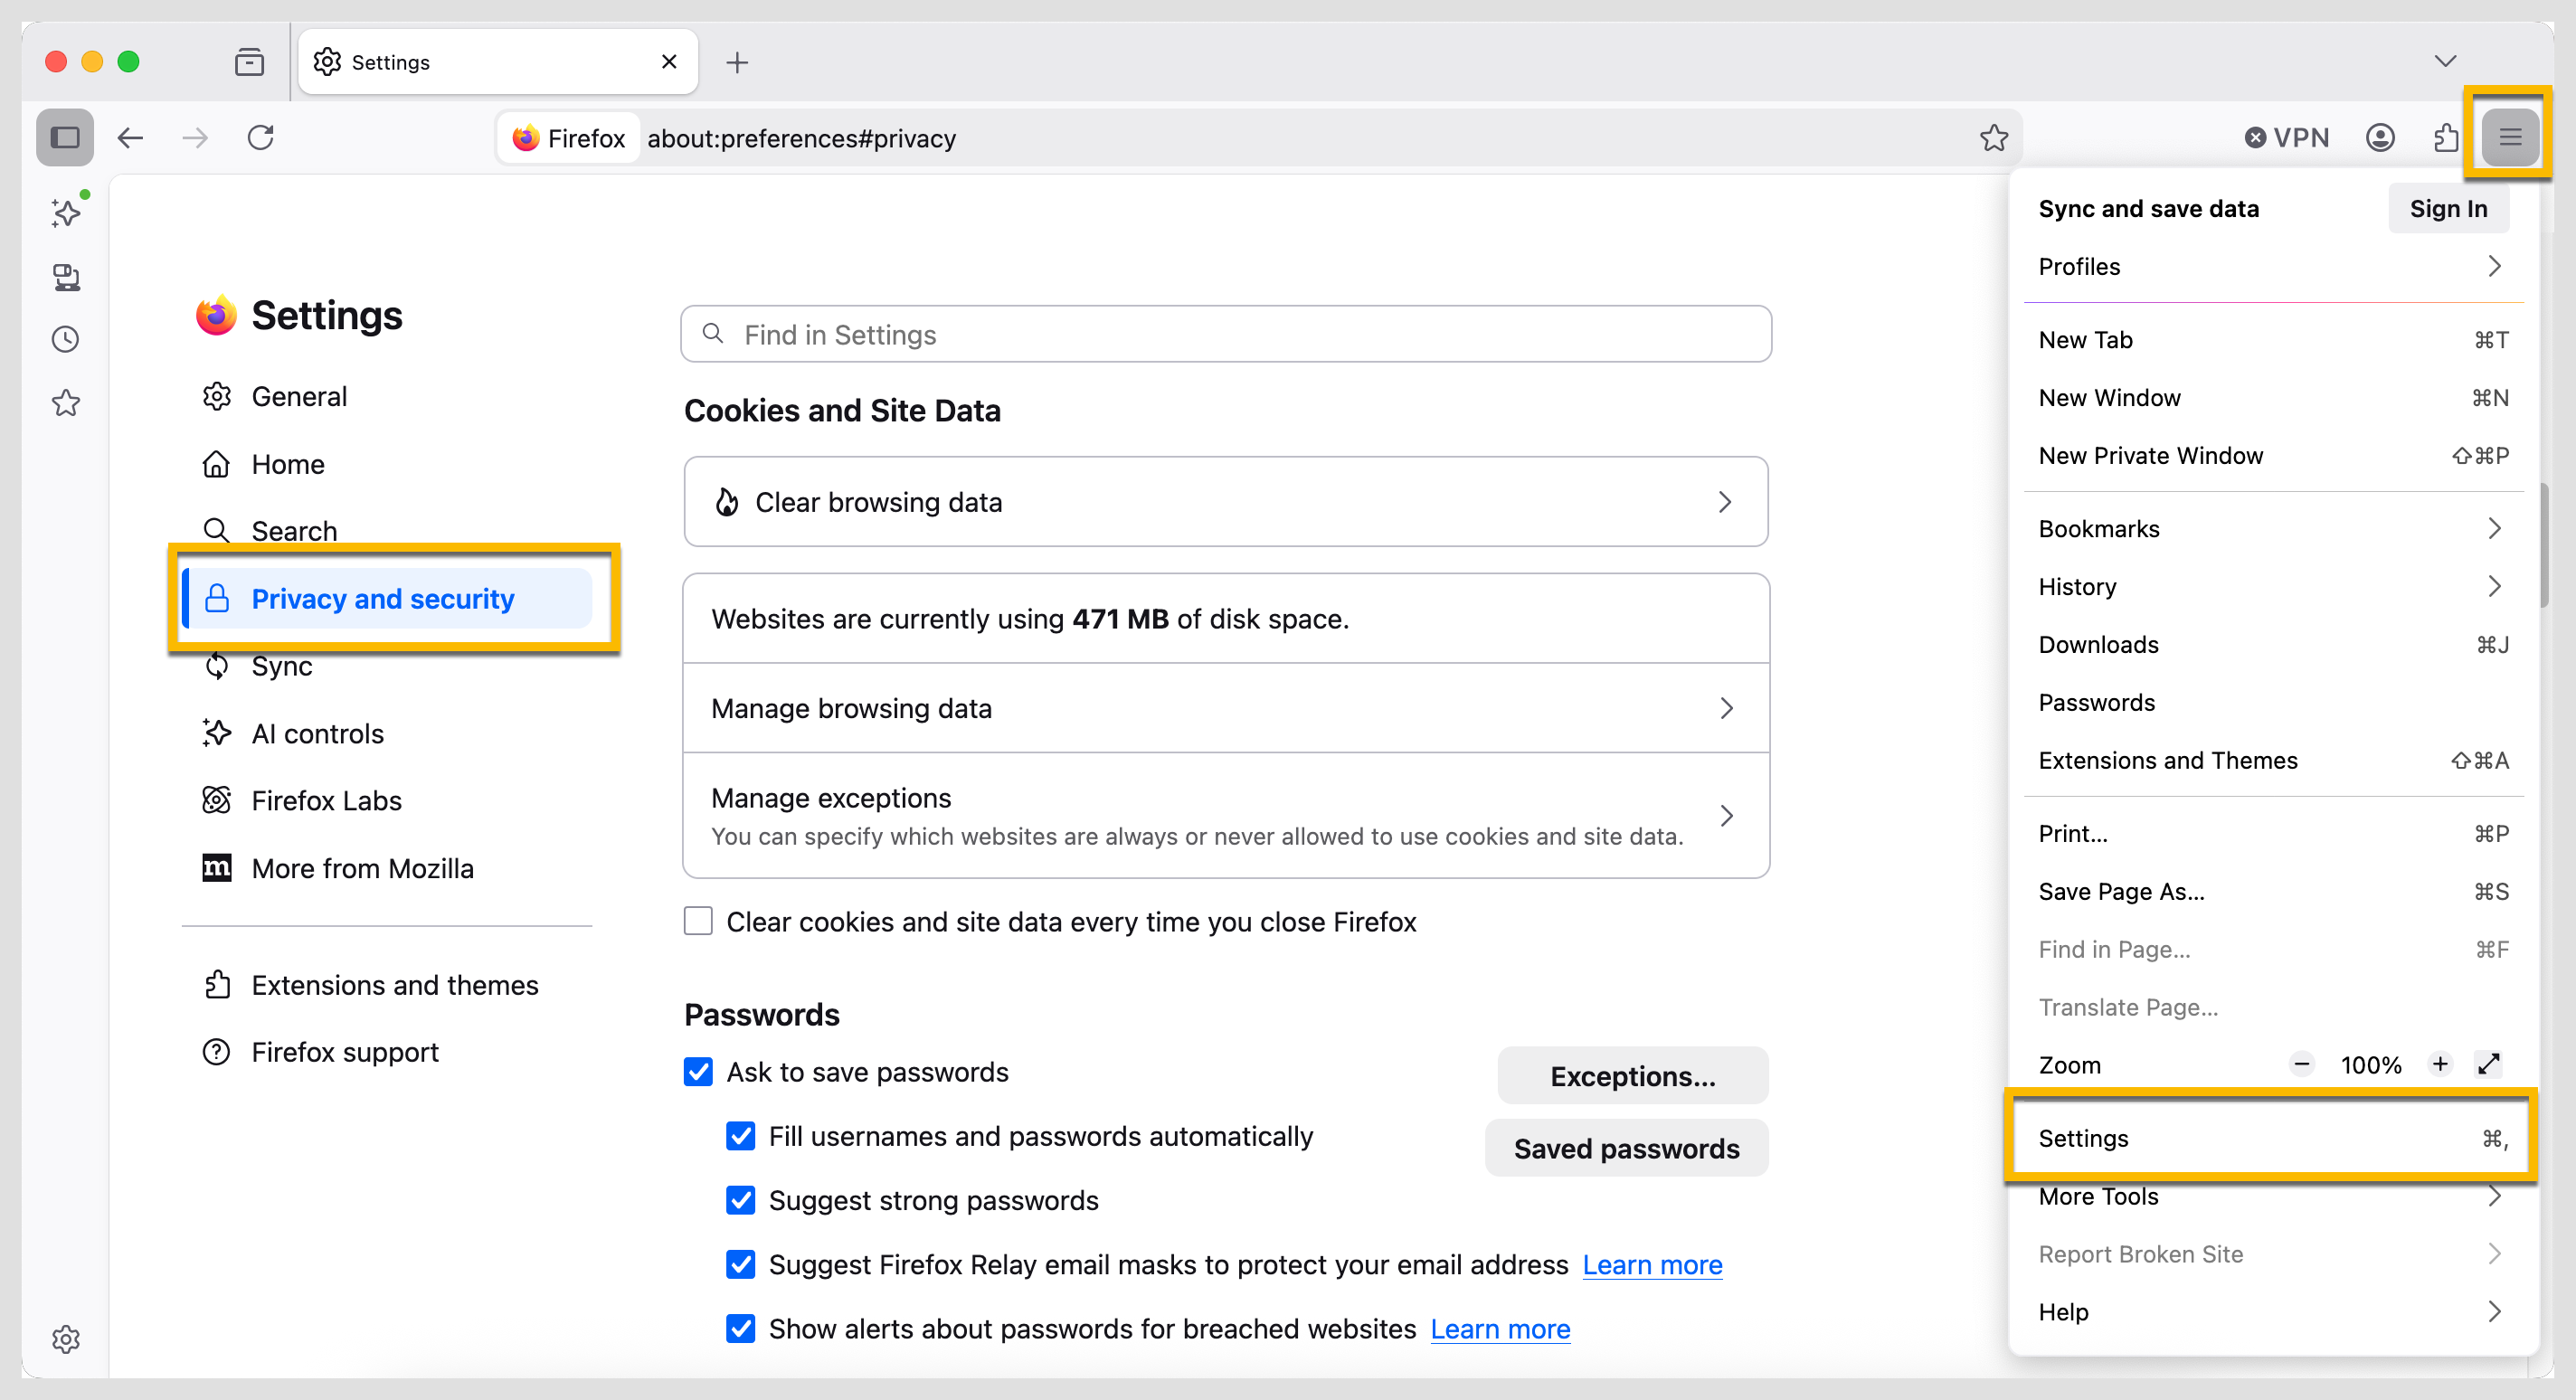Expand the Clear browsing data row
2576x1400 pixels.
(x=1226, y=502)
